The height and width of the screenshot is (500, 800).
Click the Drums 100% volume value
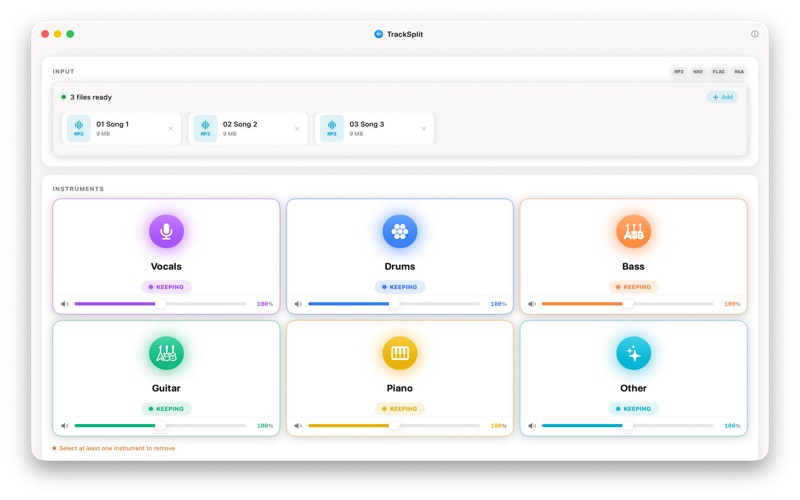(498, 304)
